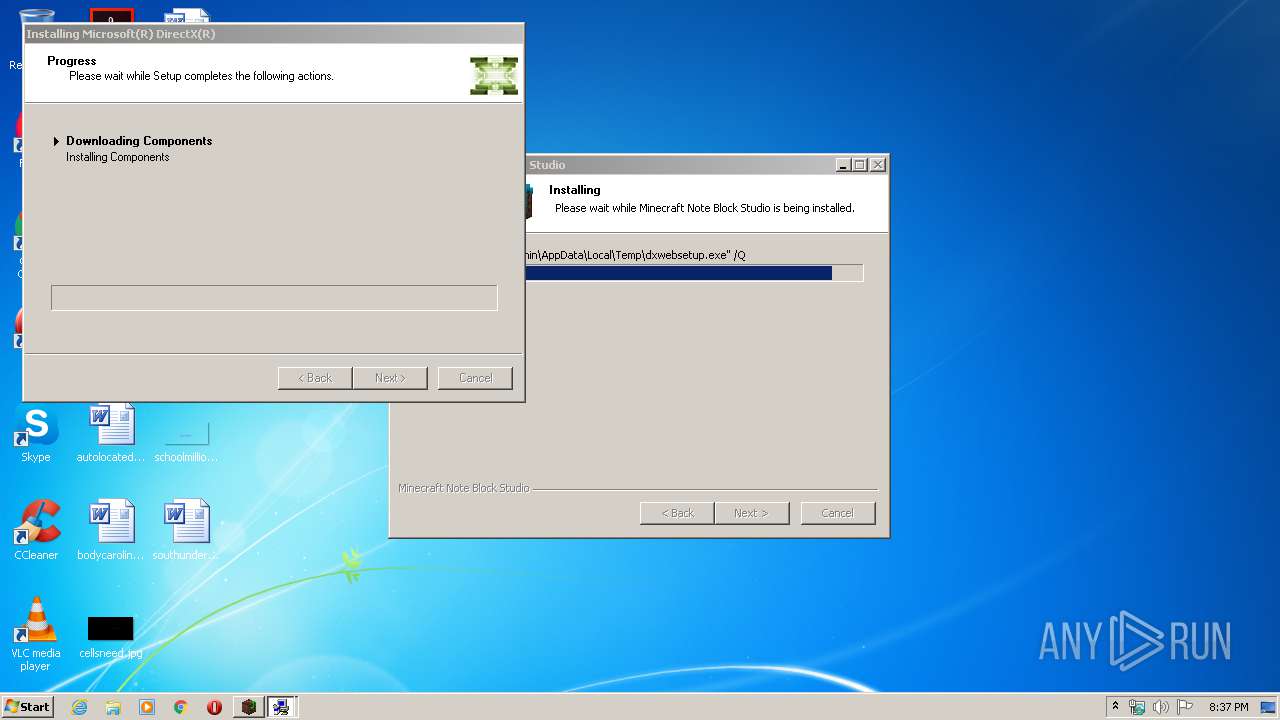This screenshot has width=1280, height=720.
Task: Click disabled Back button in DirectX setup
Action: [314, 378]
